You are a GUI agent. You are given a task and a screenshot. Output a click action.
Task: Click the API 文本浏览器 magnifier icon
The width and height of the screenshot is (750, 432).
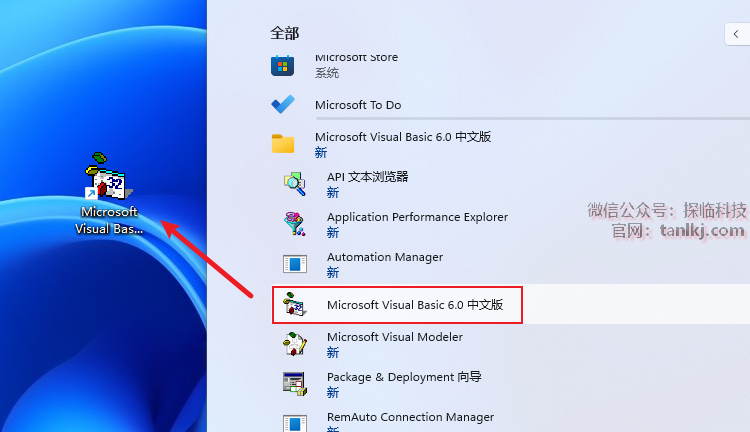294,183
